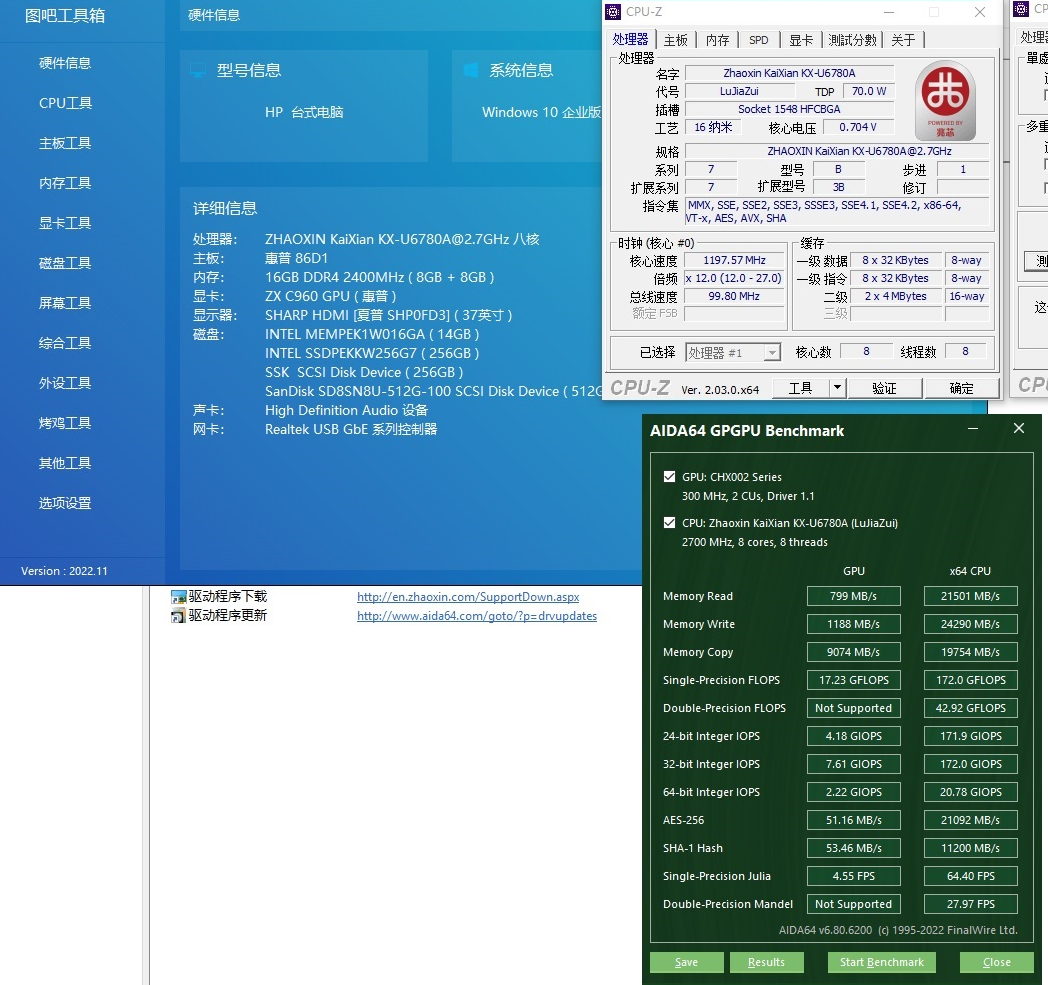Viewport: 1048px width, 985px height.
Task: Click Start Benchmark in AIDA64
Action: click(x=881, y=962)
